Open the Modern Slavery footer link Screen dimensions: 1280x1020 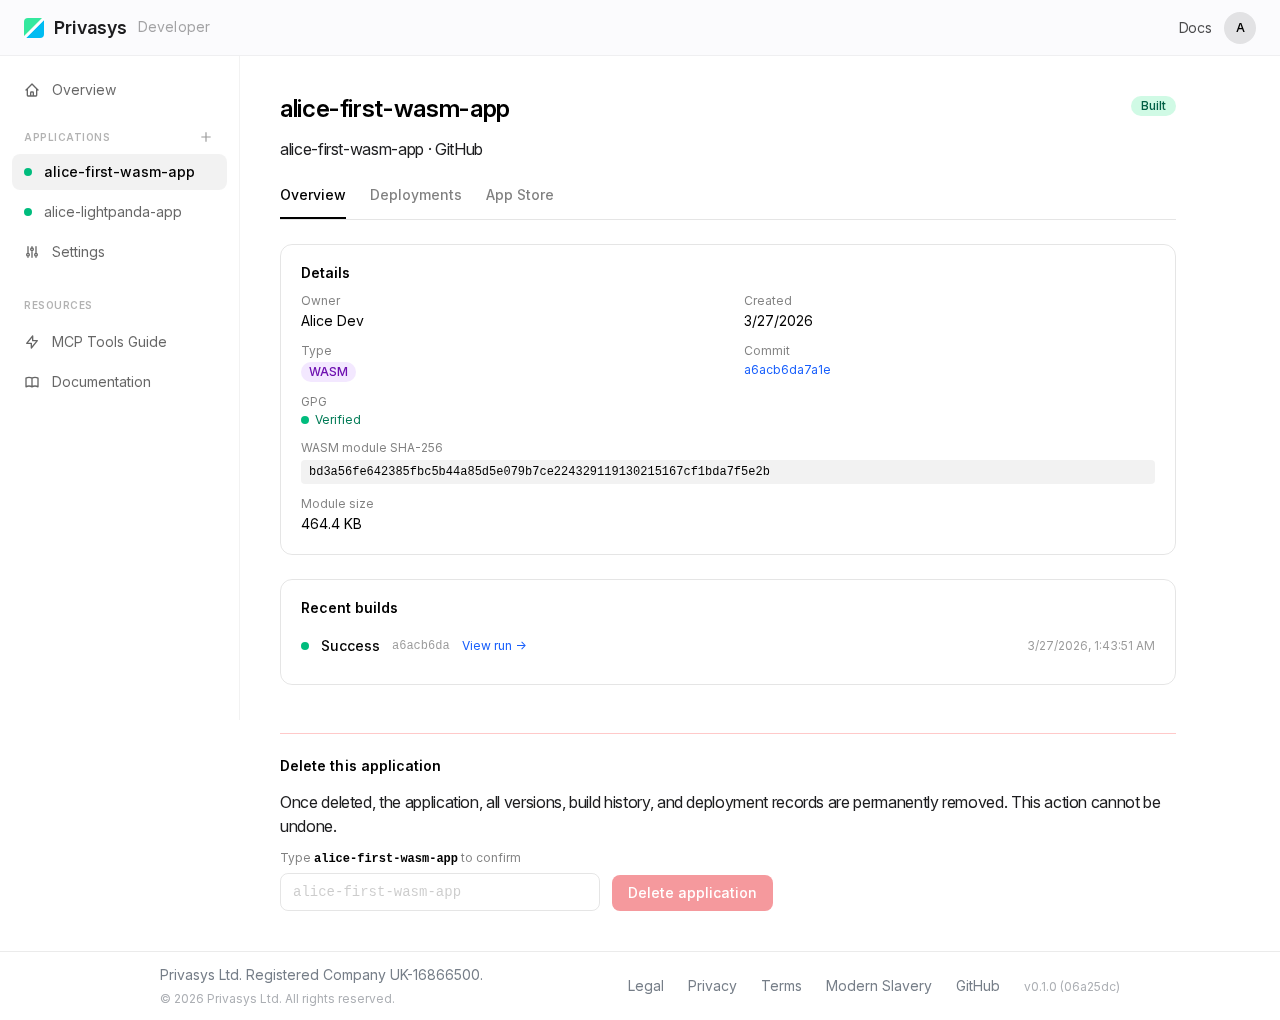pyautogui.click(x=878, y=986)
